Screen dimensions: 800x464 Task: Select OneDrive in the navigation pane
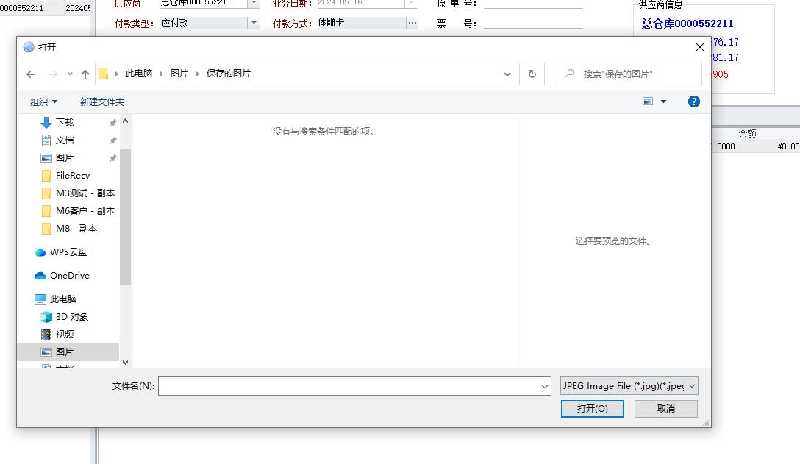pos(69,275)
